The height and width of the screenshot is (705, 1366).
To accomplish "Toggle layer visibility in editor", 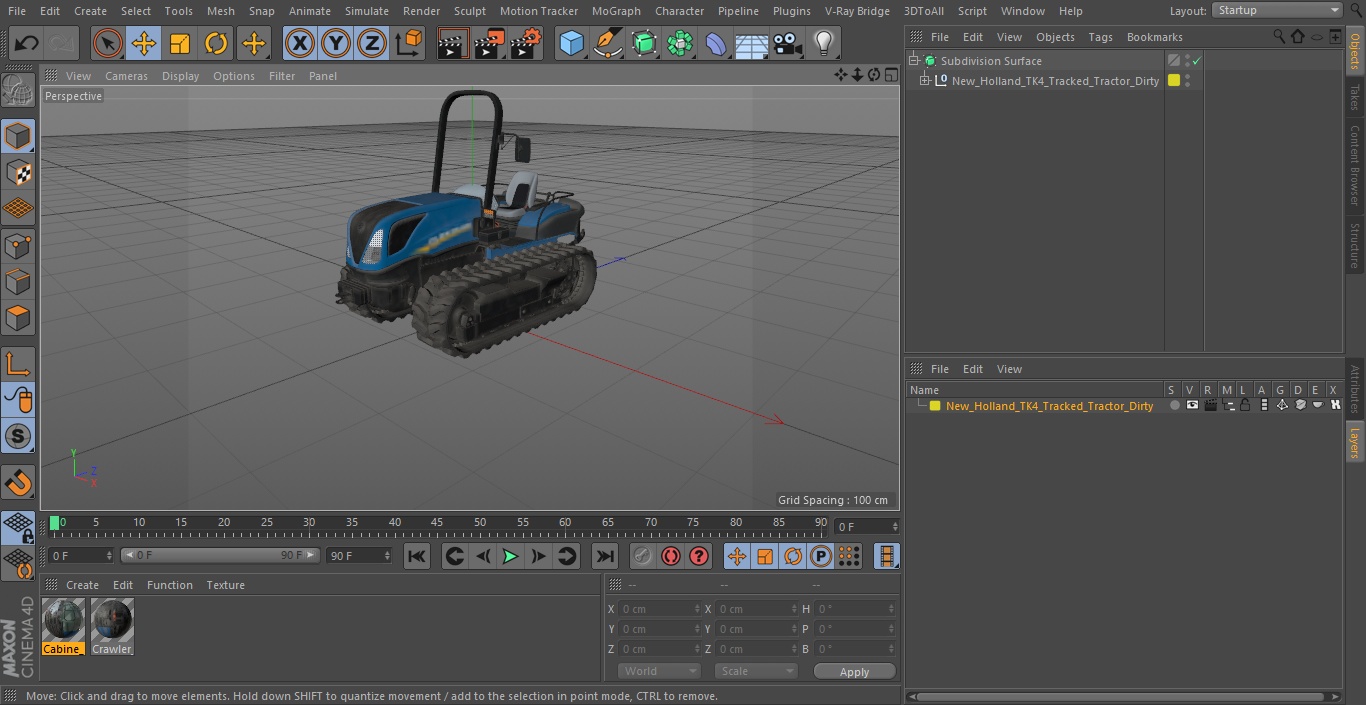I will (x=1192, y=406).
